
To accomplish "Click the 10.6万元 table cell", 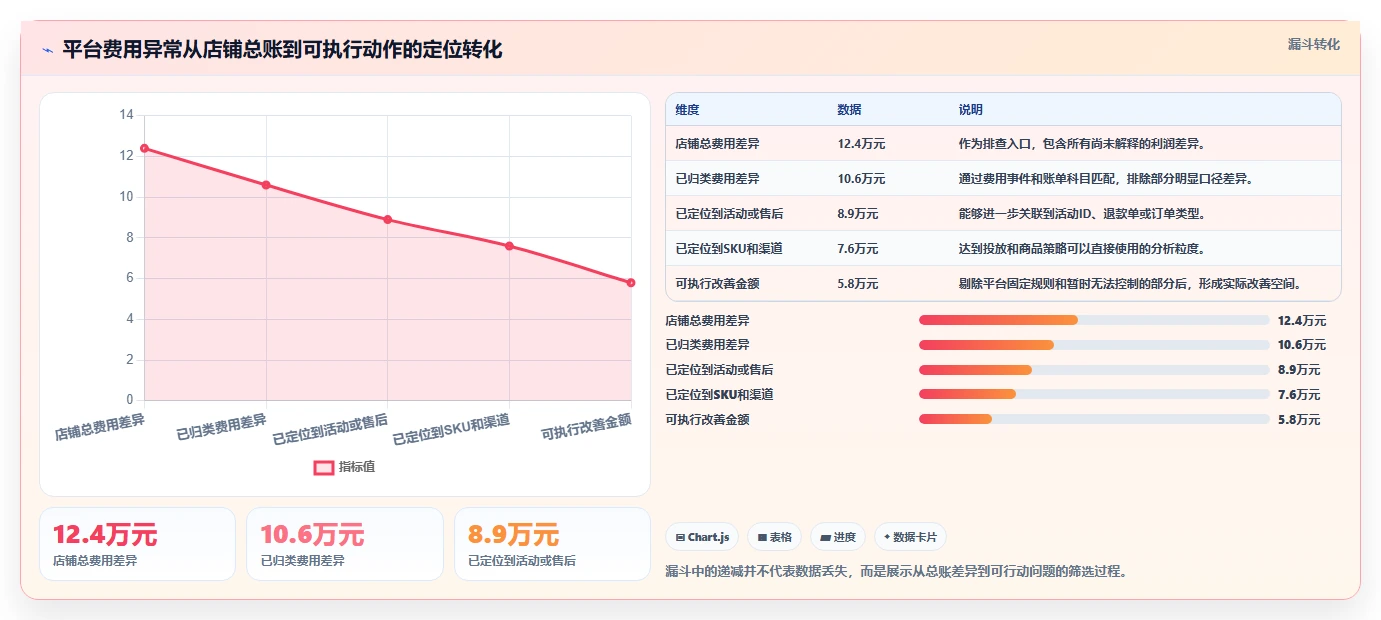I will click(x=861, y=179).
